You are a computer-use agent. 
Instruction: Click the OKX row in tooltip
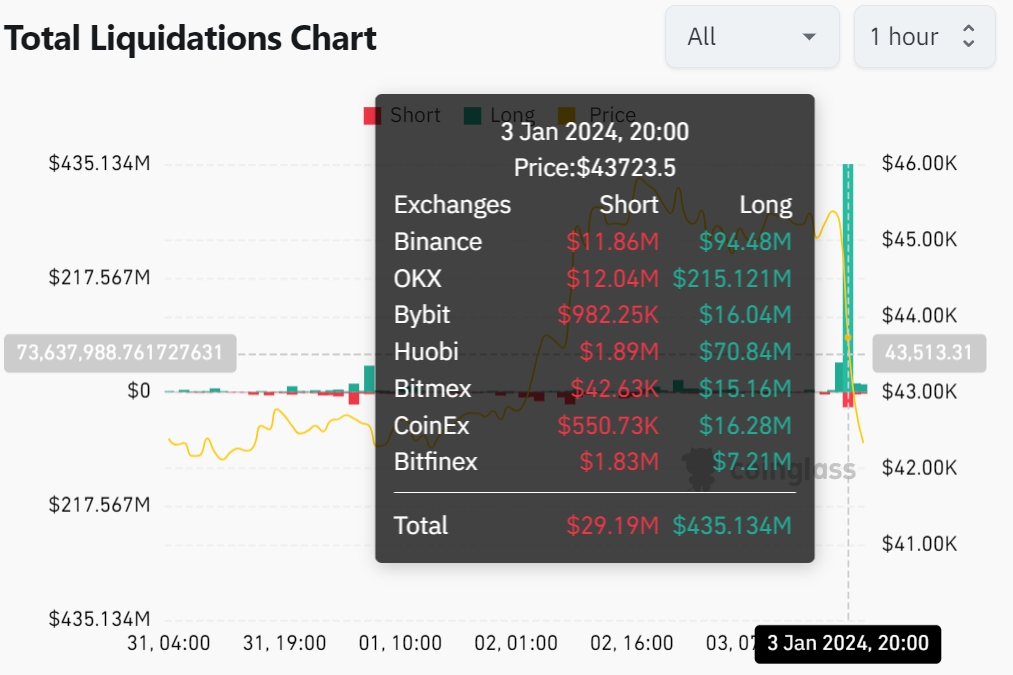click(x=593, y=278)
